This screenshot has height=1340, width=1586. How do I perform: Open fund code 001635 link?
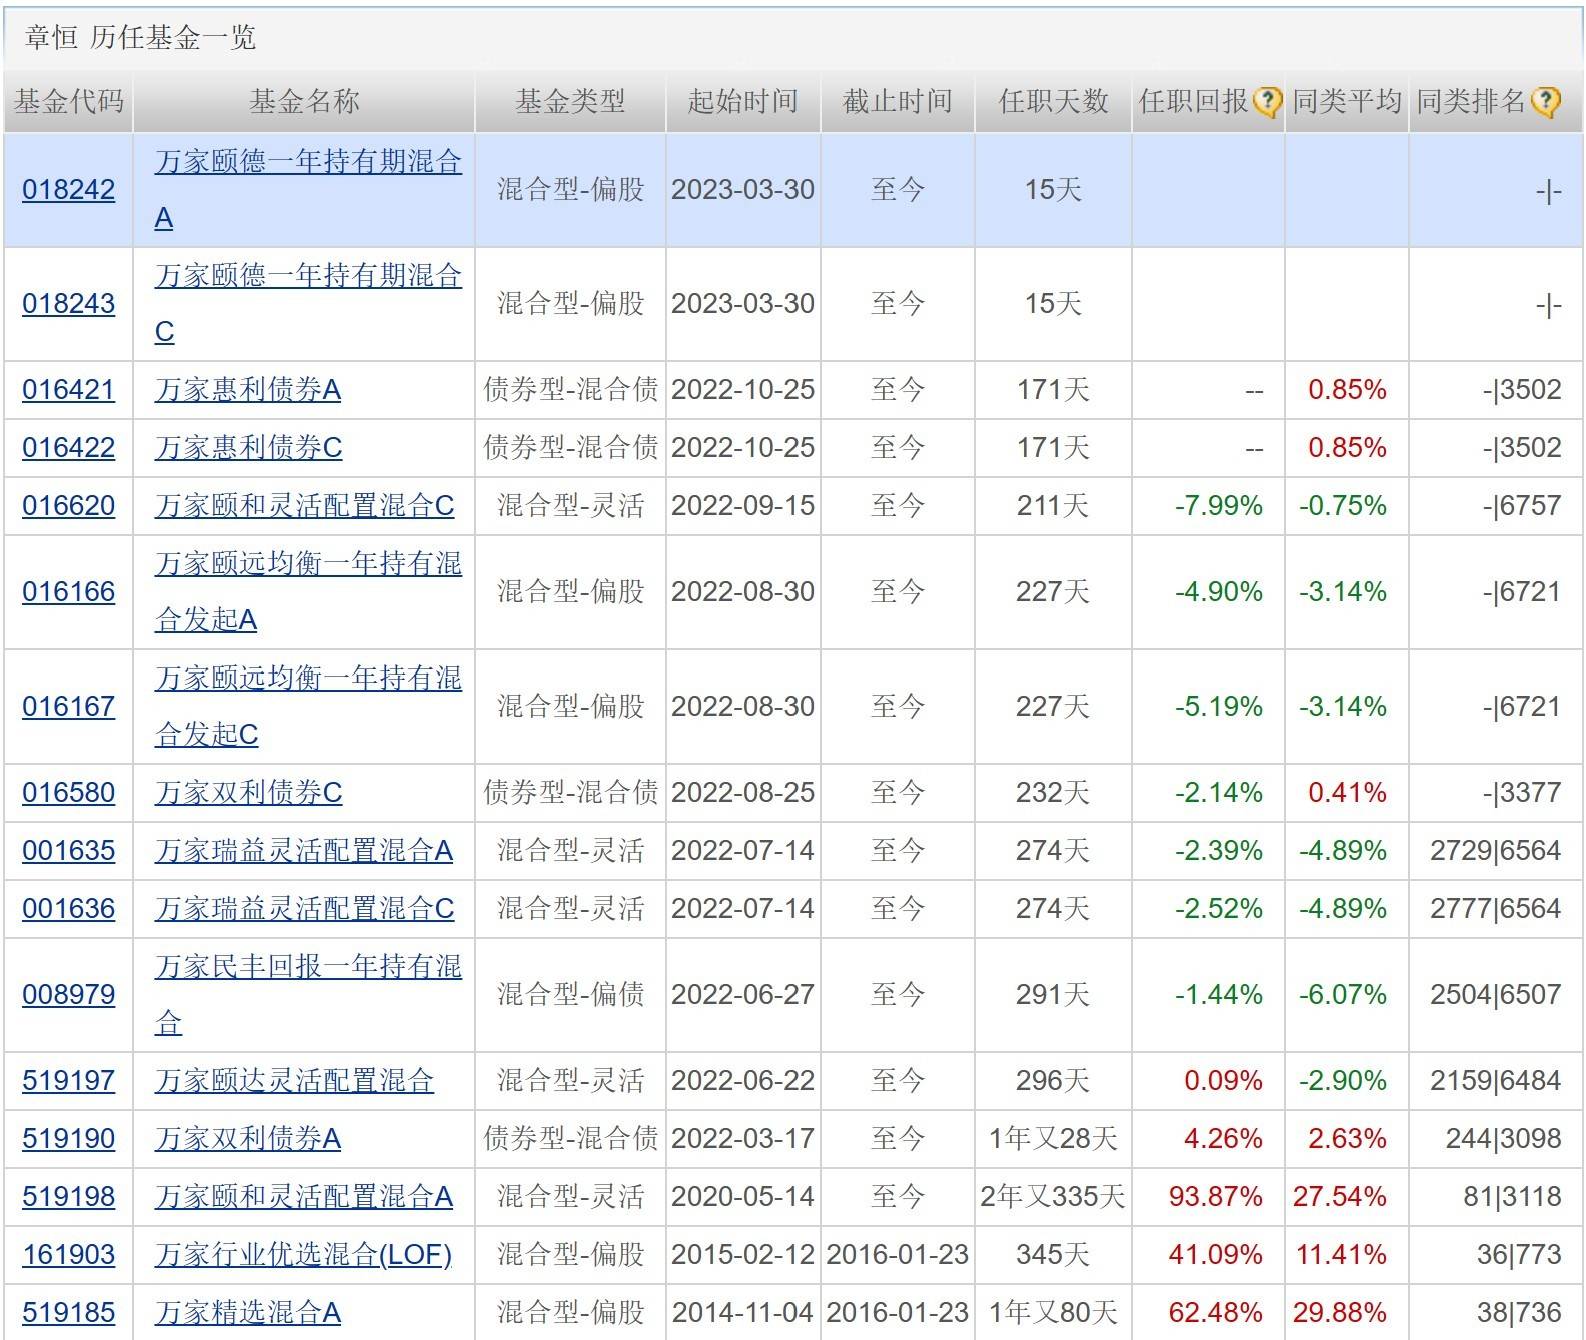click(68, 851)
